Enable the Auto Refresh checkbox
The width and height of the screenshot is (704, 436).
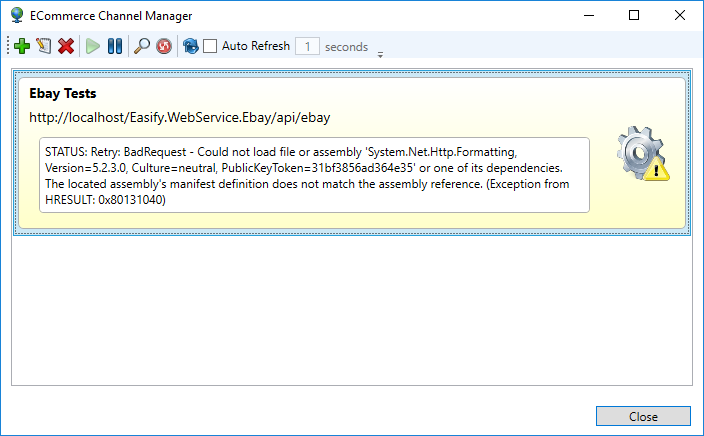[210, 46]
